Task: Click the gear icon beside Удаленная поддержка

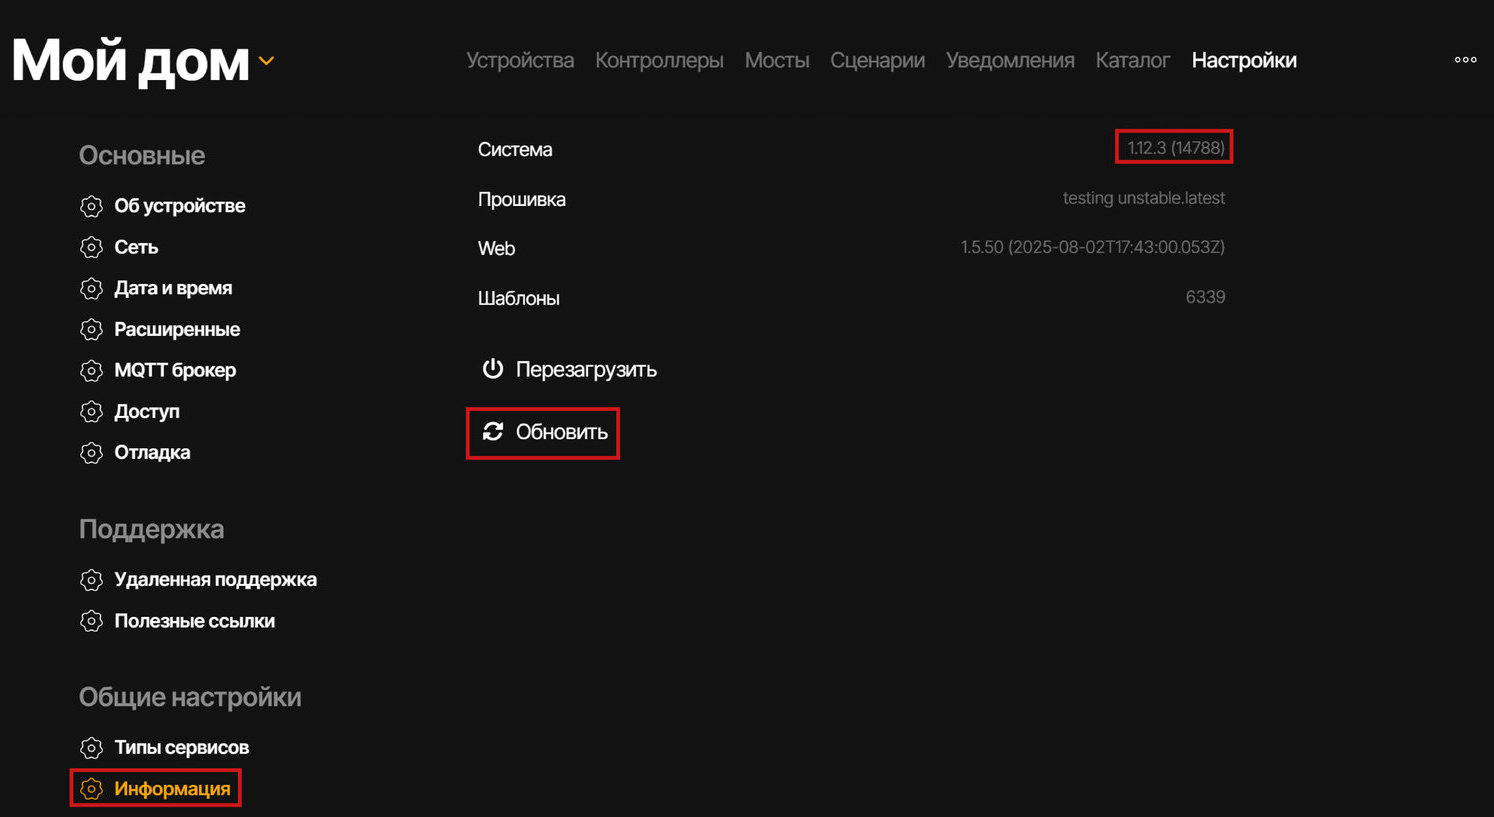Action: coord(91,580)
